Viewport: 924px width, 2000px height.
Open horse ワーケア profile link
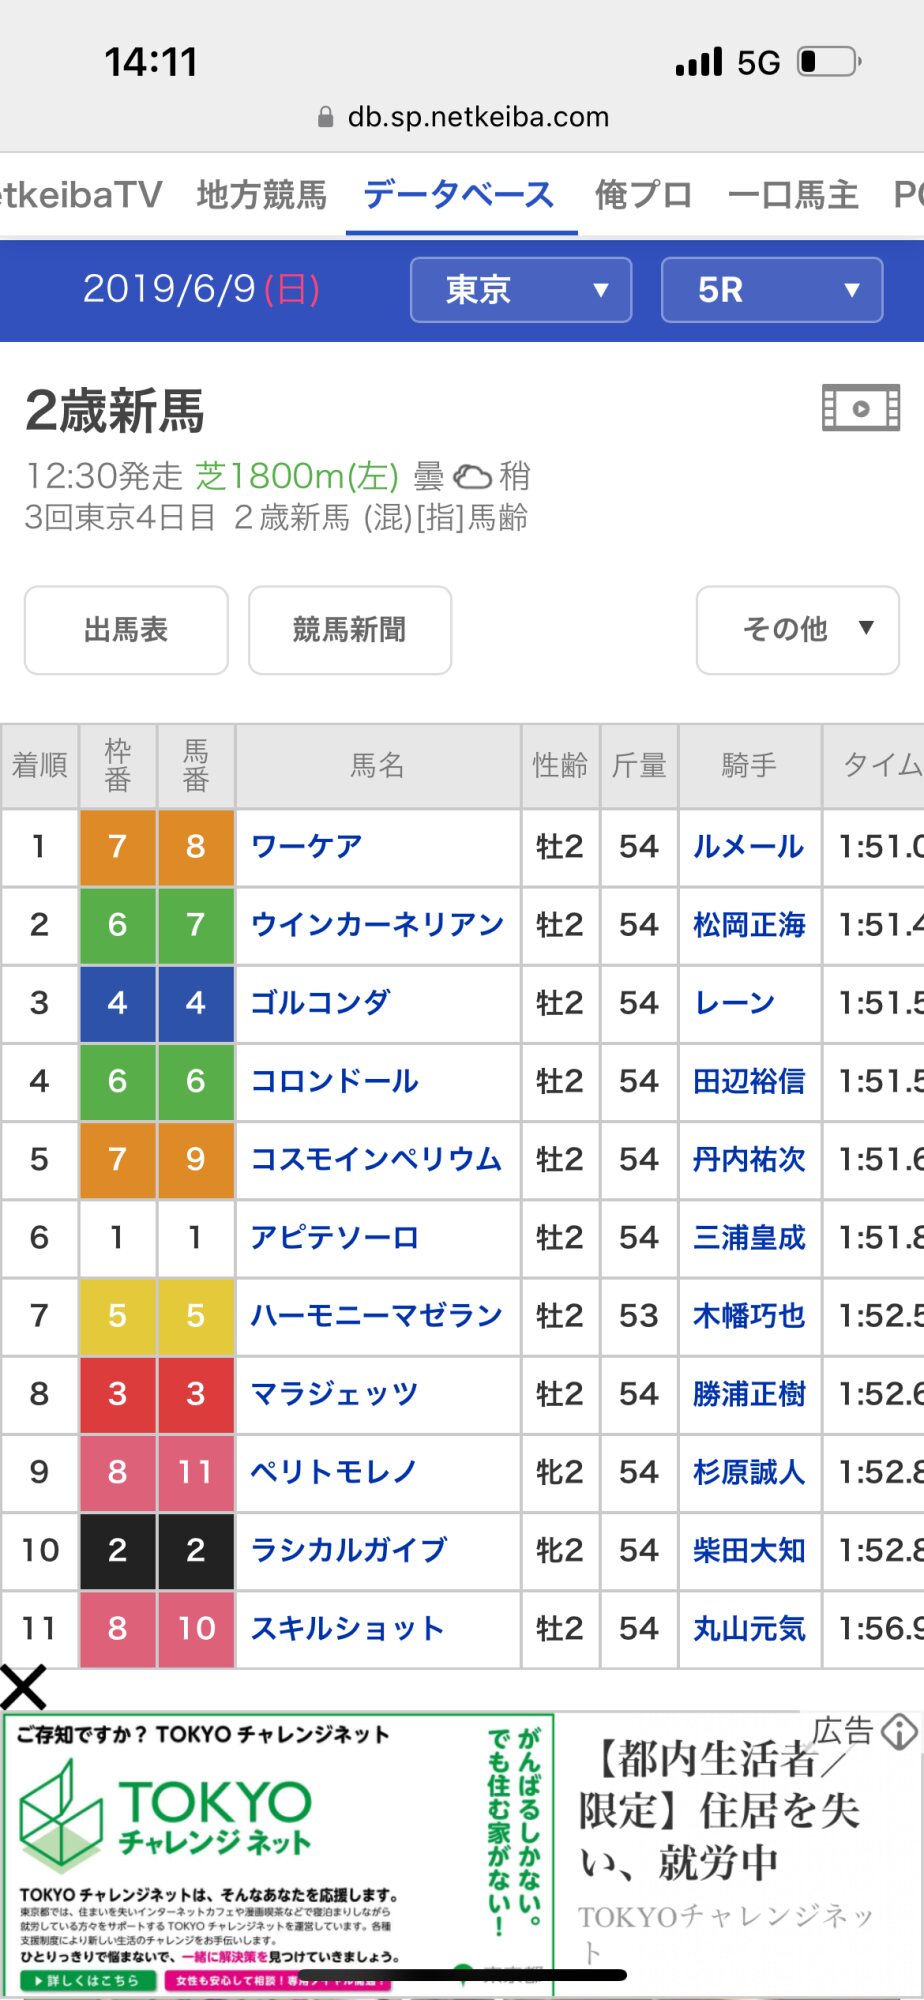pos(306,847)
